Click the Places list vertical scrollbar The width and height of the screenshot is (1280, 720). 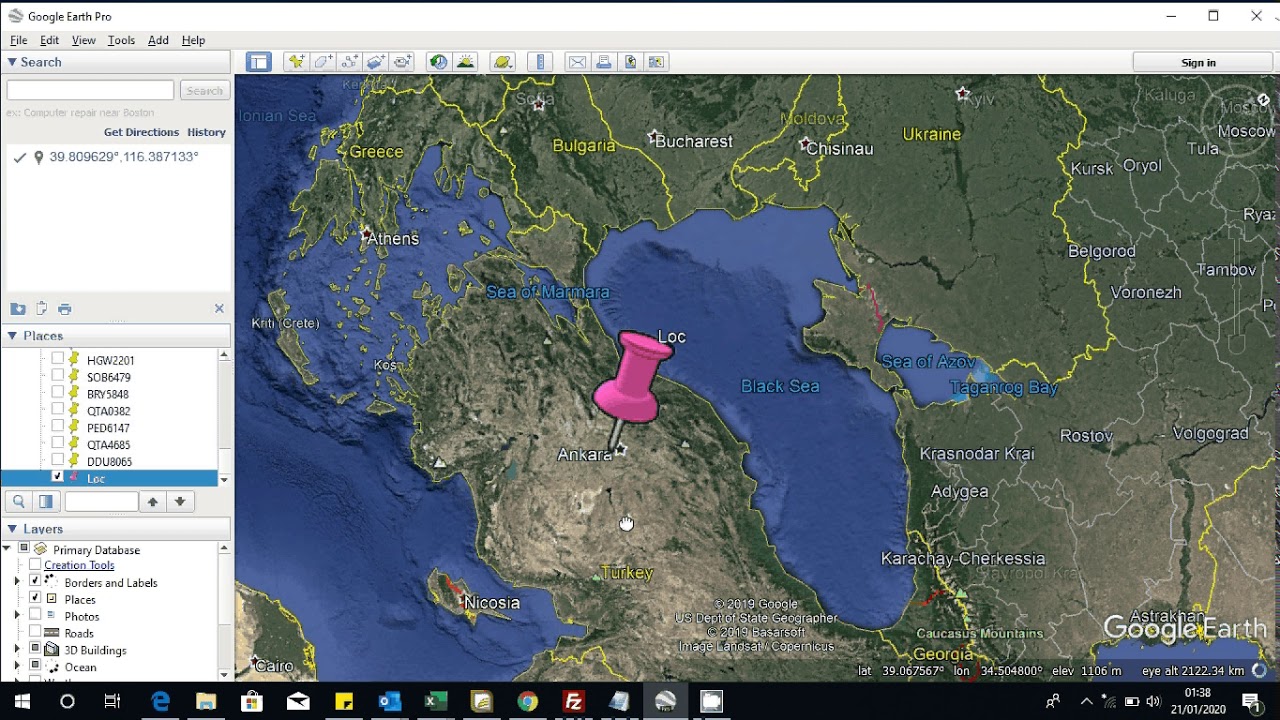tap(224, 418)
